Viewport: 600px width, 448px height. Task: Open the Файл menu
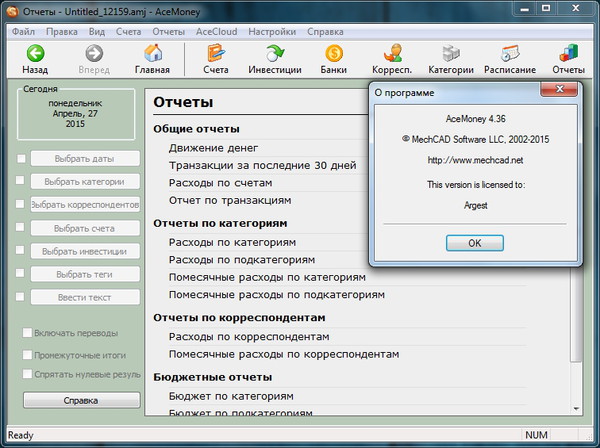point(25,31)
